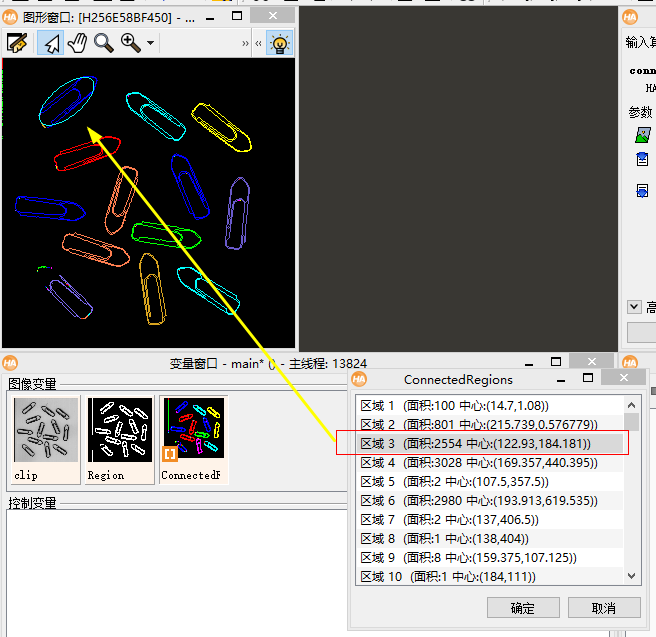Image resolution: width=656 pixels, height=637 pixels.
Task: Expand the advanced section chevron in operator panel
Action: pos(634,307)
